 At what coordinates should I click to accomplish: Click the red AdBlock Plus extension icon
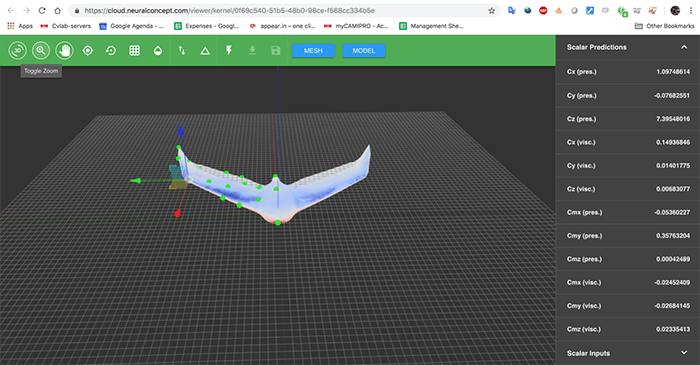[x=543, y=10]
